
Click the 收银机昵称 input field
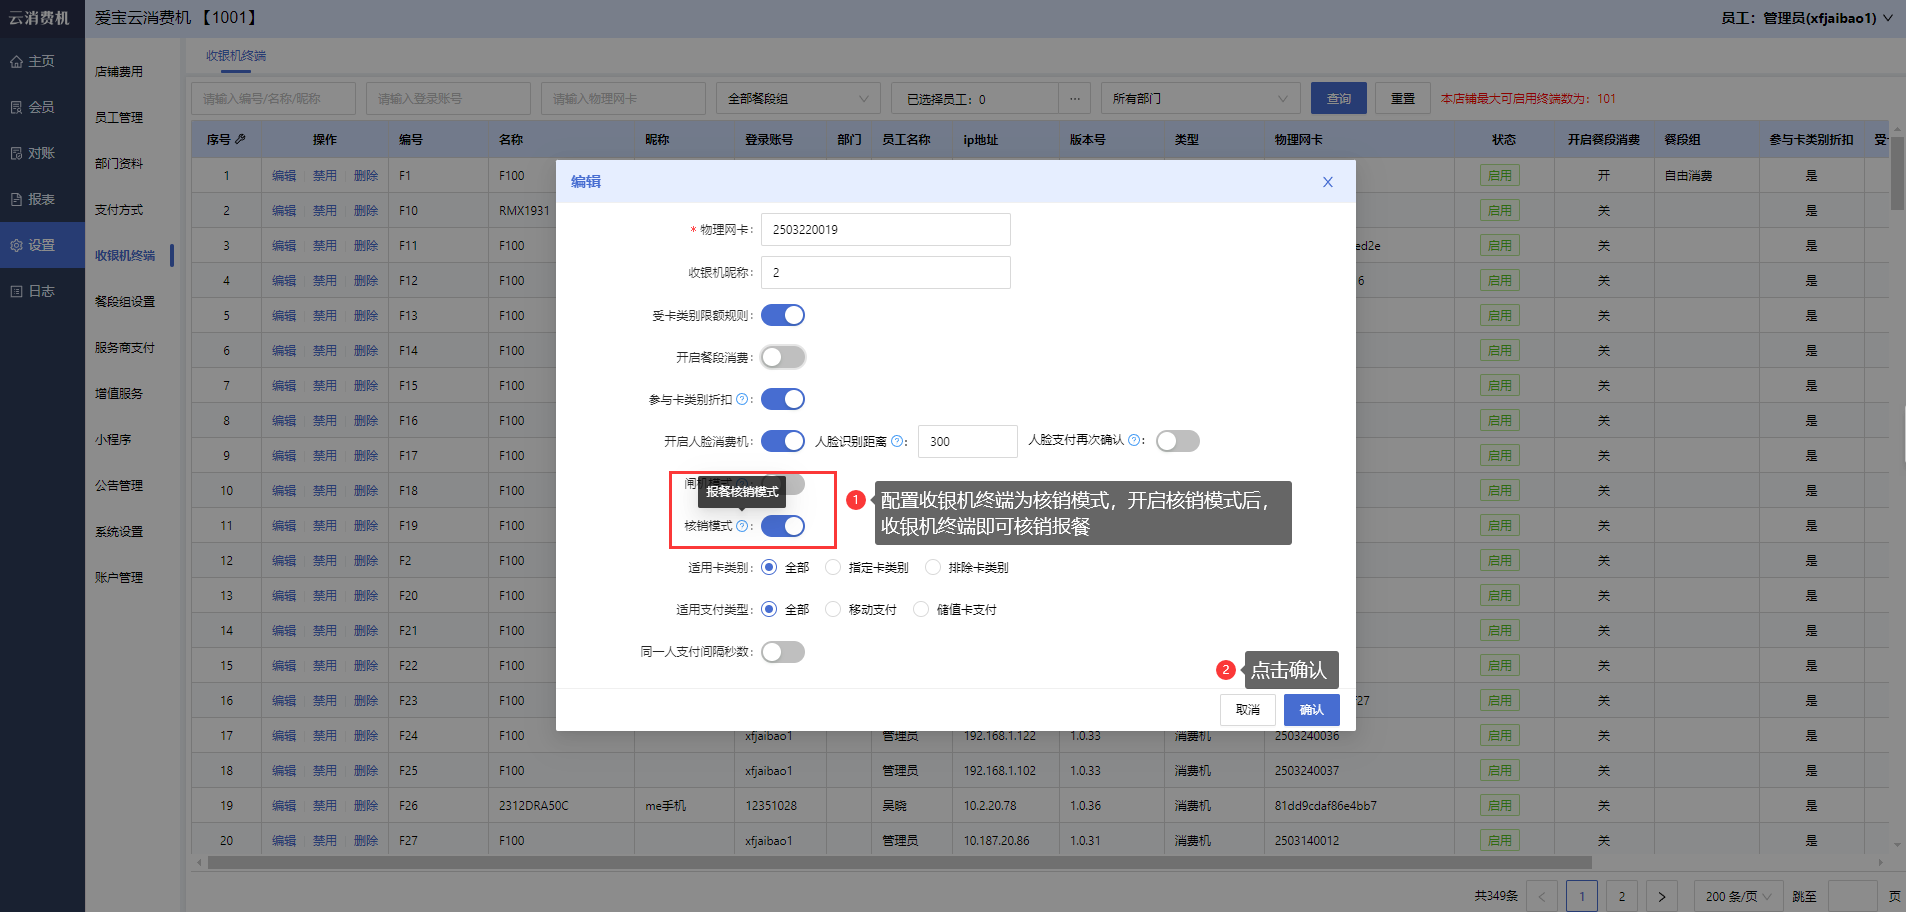[x=885, y=272]
